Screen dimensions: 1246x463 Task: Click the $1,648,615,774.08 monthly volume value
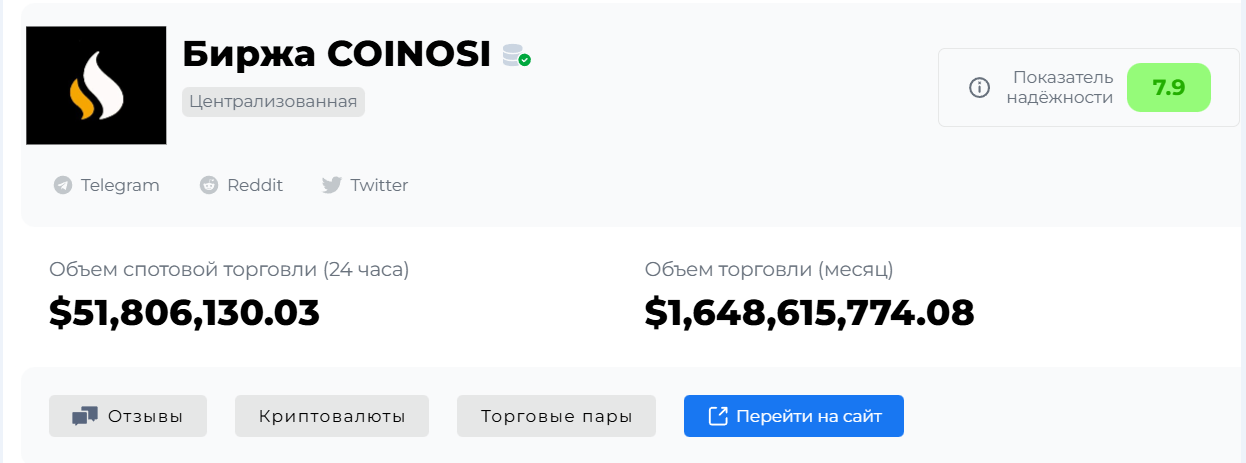pos(809,313)
